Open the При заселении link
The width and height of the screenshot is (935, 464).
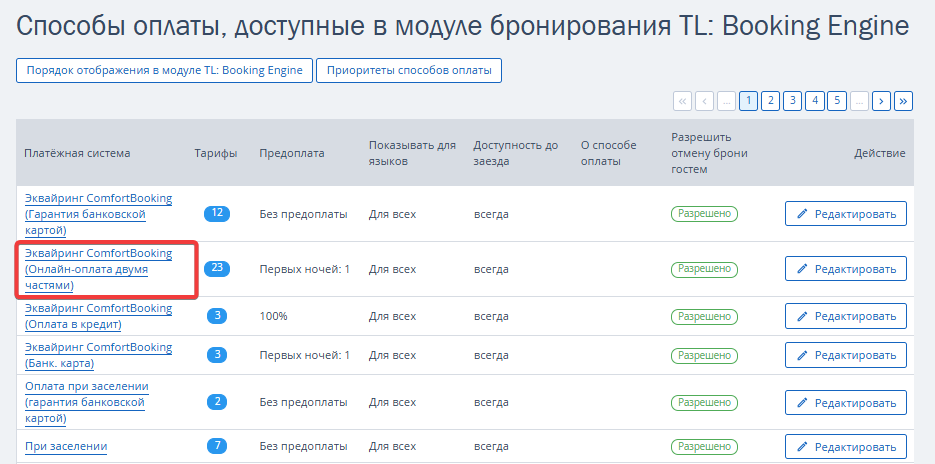[66, 446]
